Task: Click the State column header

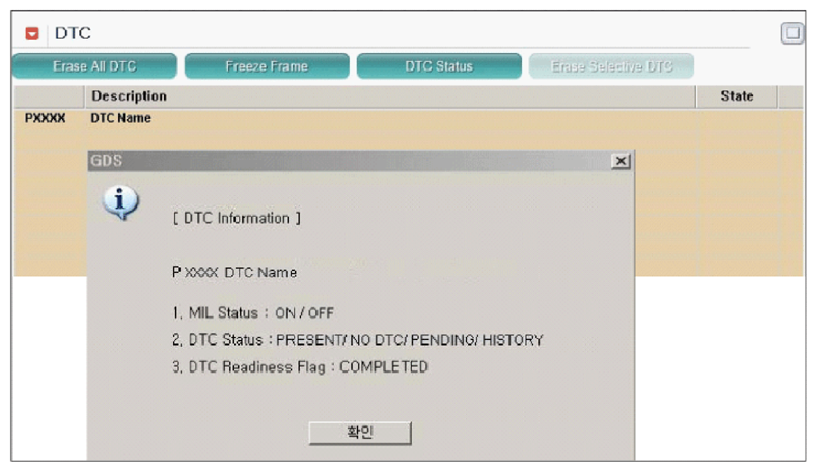Action: tap(736, 96)
